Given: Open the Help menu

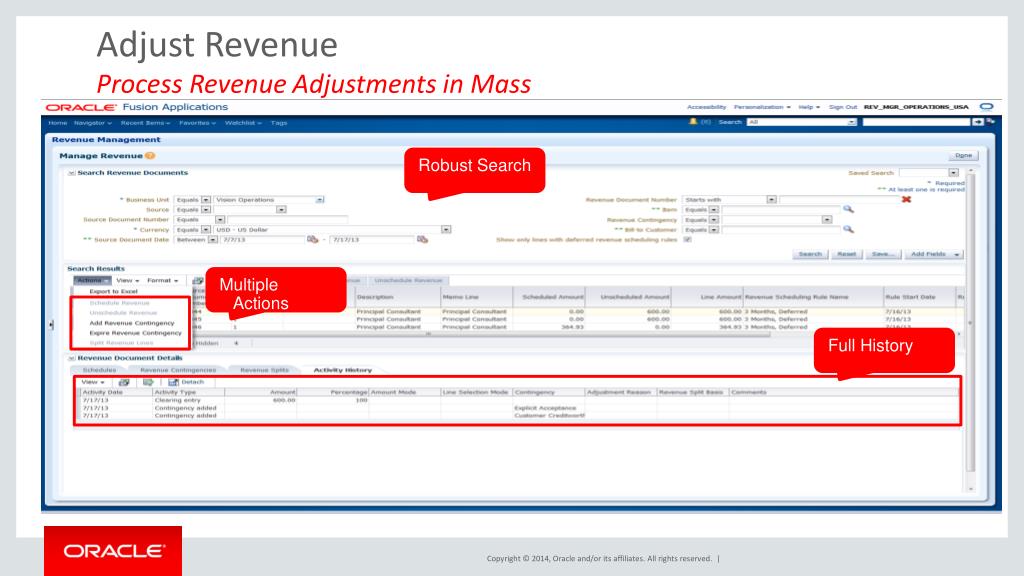Looking at the screenshot, I should pos(809,107).
